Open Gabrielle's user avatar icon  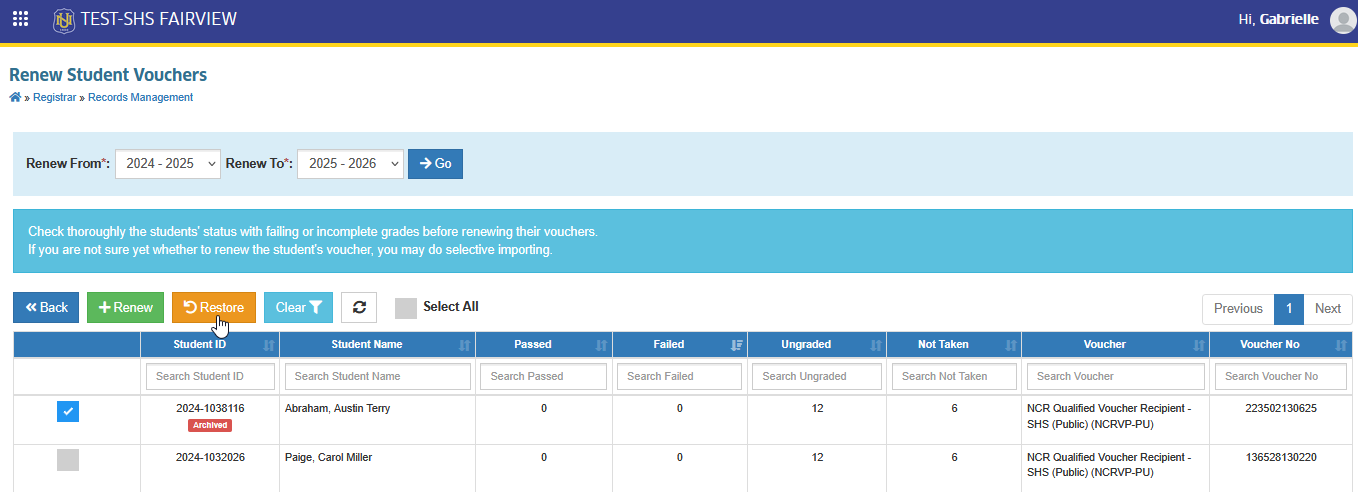pyautogui.click(x=1343, y=20)
